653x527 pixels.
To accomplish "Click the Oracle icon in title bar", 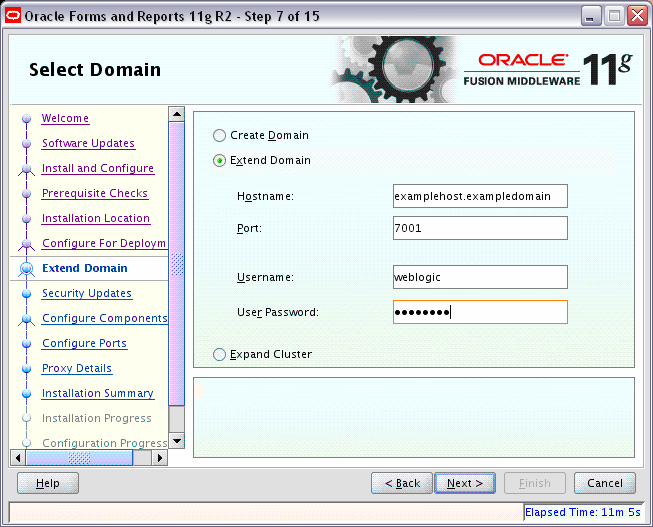I will tap(13, 16).
